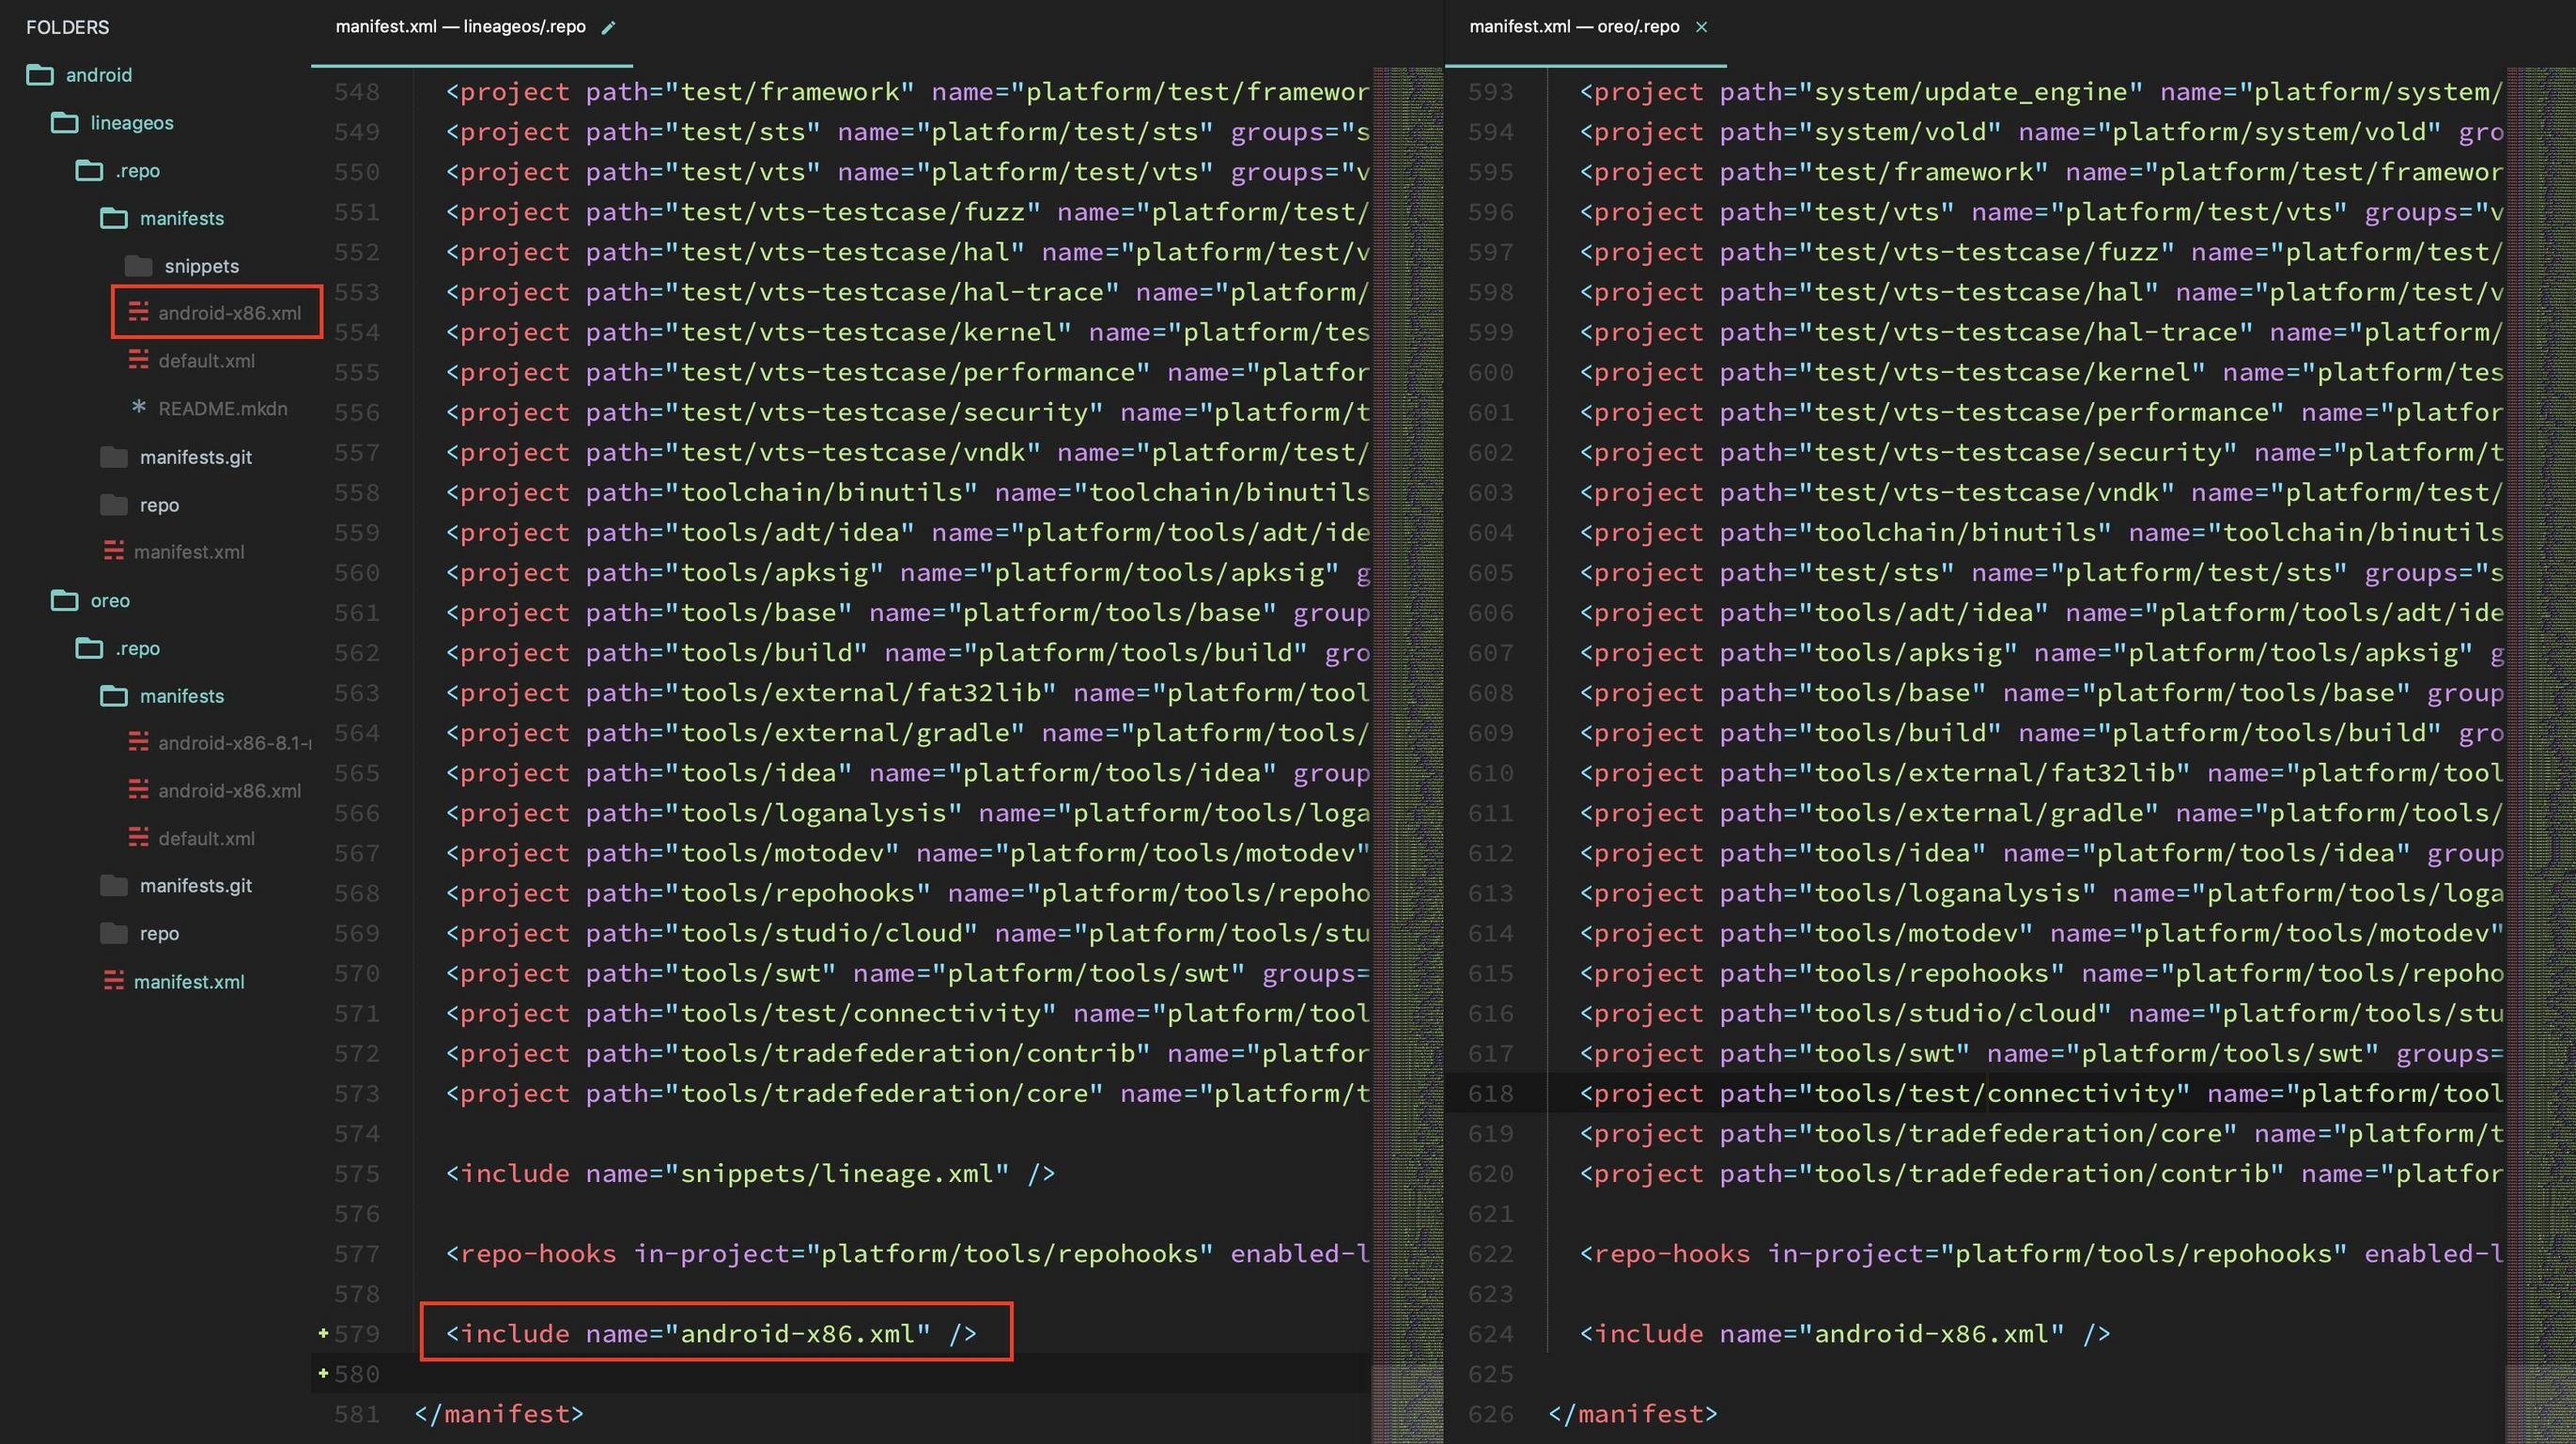Switch to manifest.xml oreo/.repo tab

(1573, 27)
